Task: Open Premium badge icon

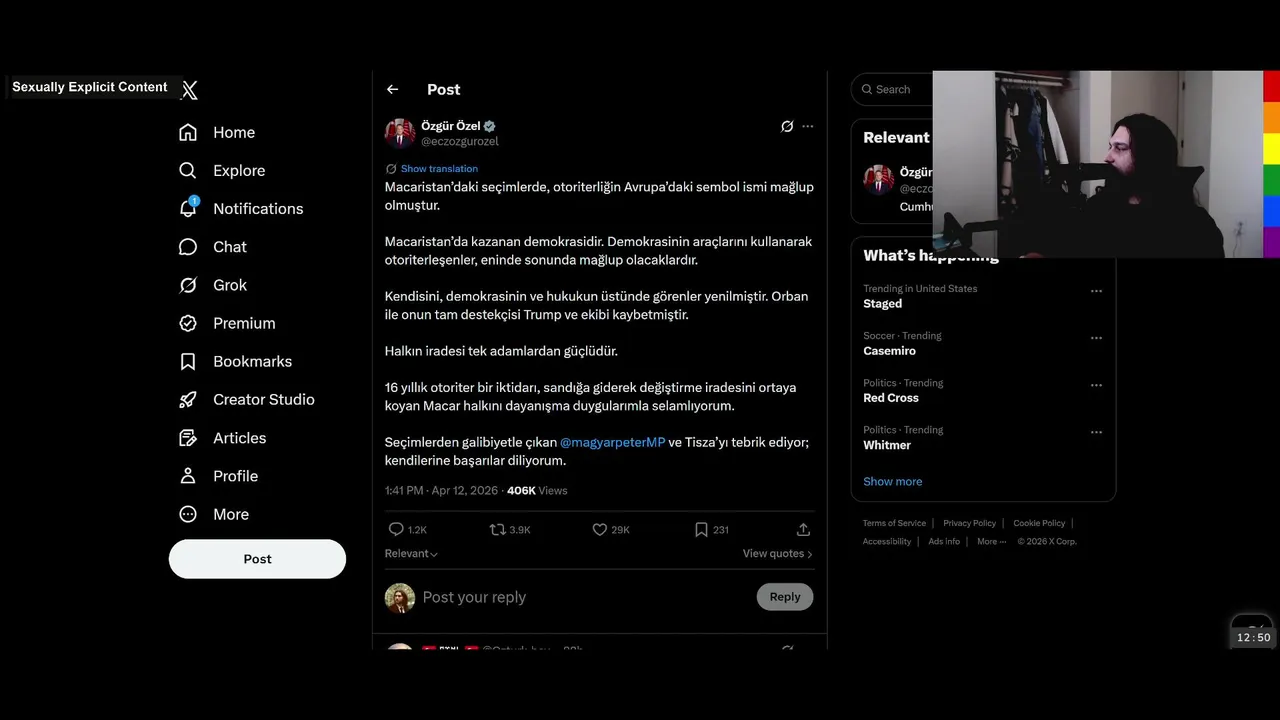Action: coord(188,323)
